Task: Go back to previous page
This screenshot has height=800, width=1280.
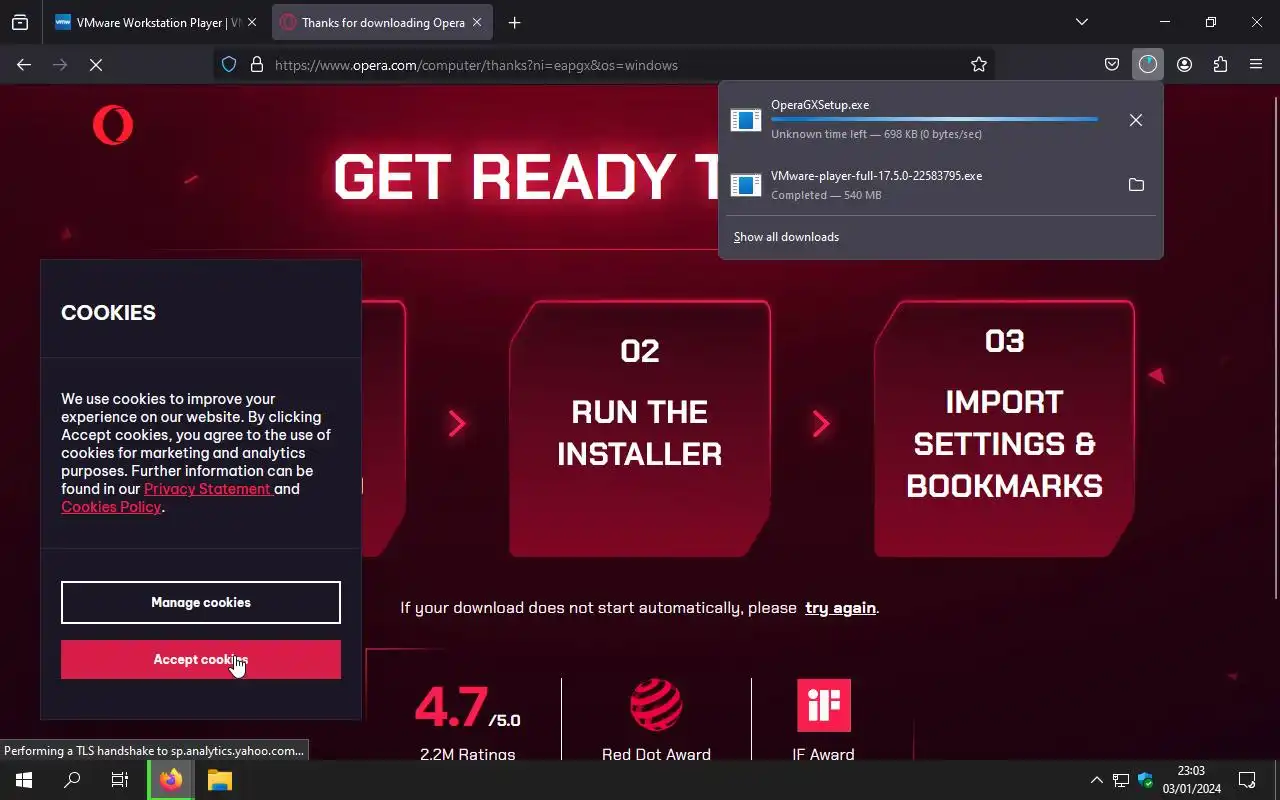Action: (x=24, y=65)
